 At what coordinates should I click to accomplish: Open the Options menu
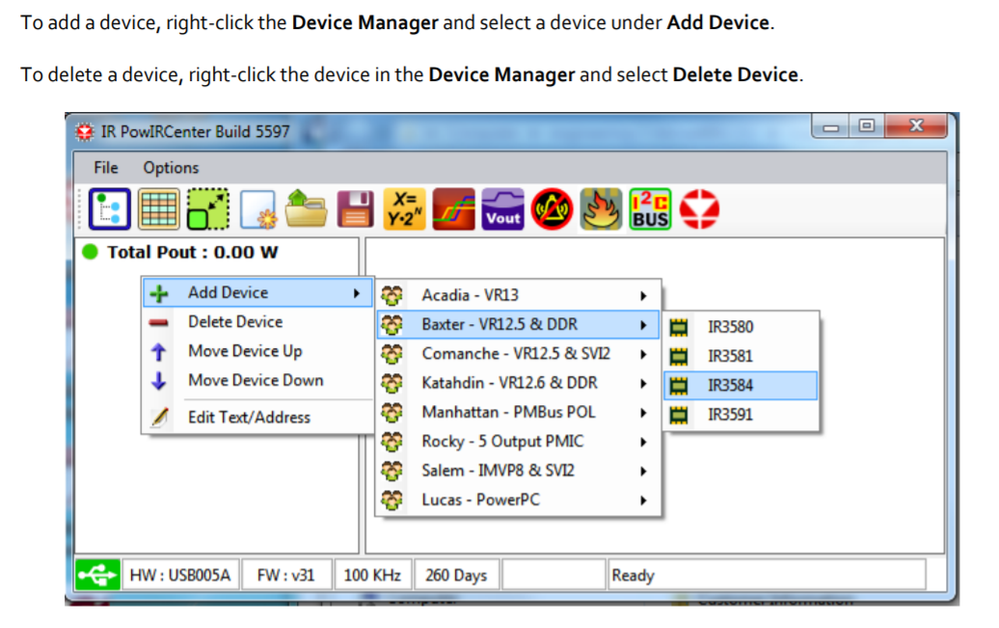[171, 168]
